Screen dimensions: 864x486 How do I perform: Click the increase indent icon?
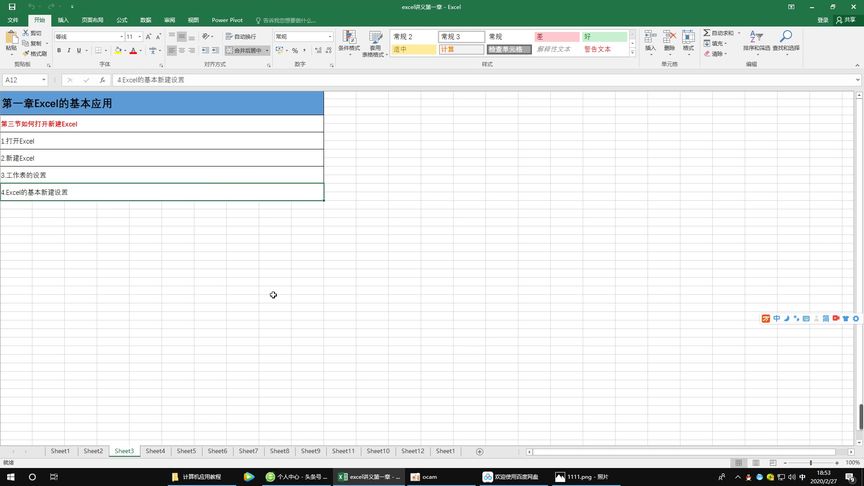215,51
